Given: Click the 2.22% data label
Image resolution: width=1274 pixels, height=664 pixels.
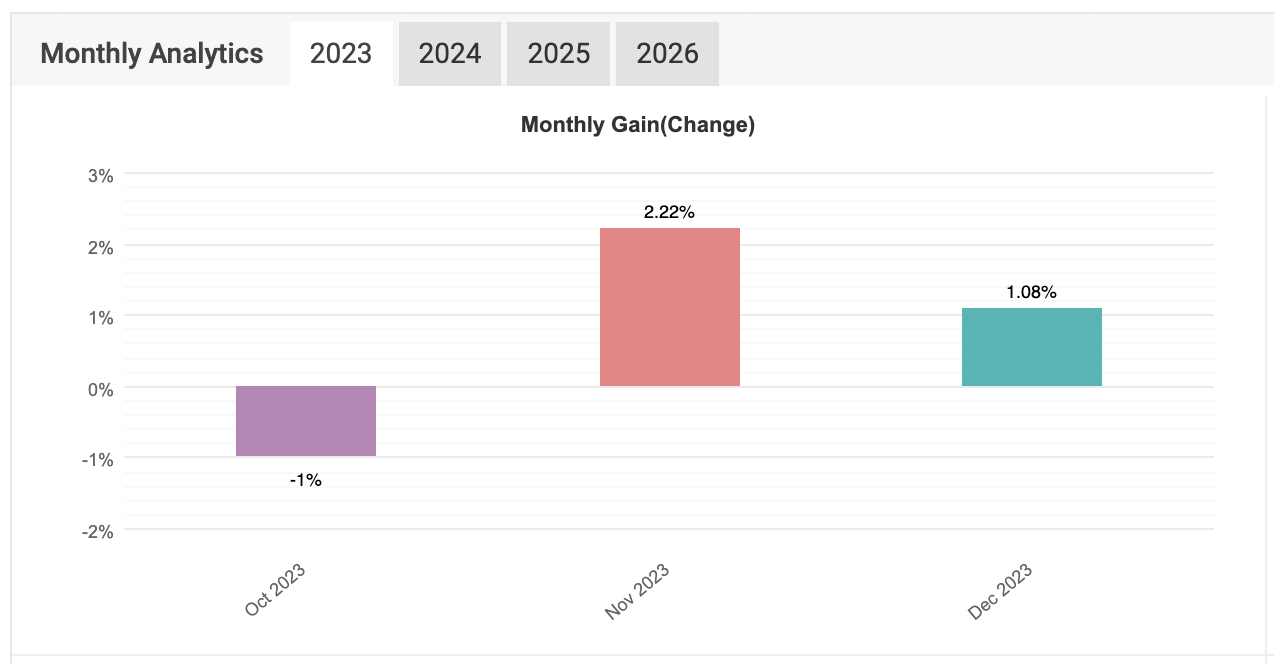Looking at the screenshot, I should 669,212.
